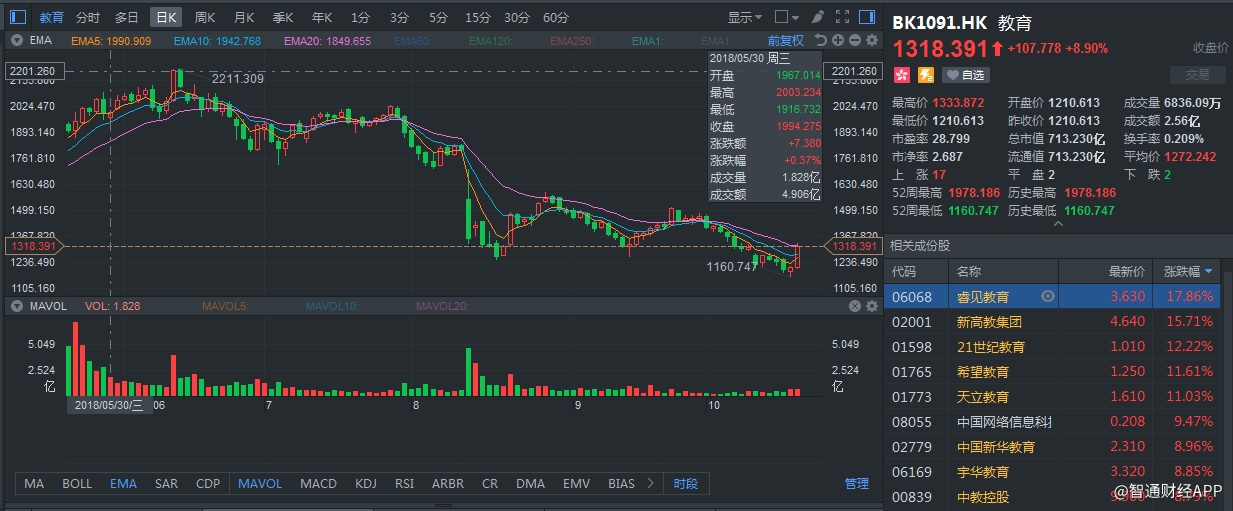The height and width of the screenshot is (511, 1233).
Task: Enter fullscreen chart mode
Action: [840, 17]
